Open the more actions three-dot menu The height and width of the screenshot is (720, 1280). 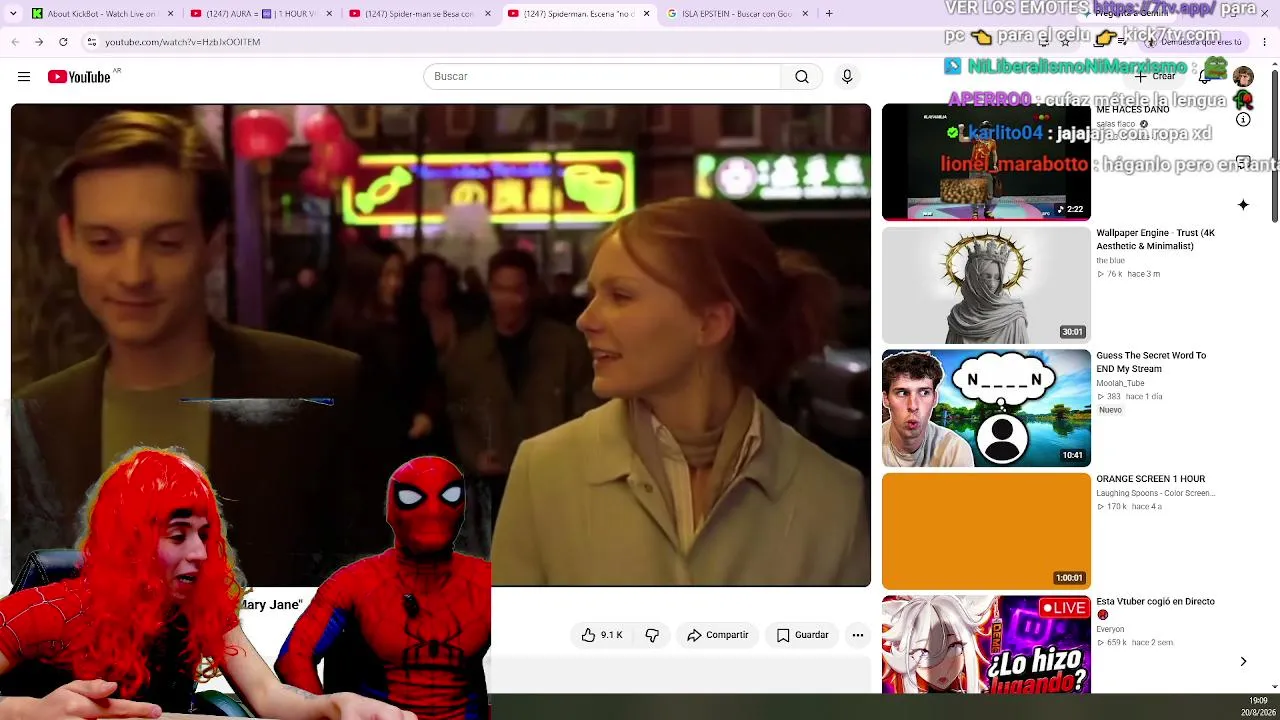858,635
